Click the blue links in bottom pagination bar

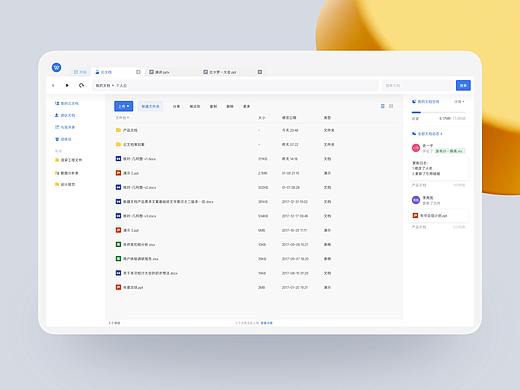coord(267,323)
